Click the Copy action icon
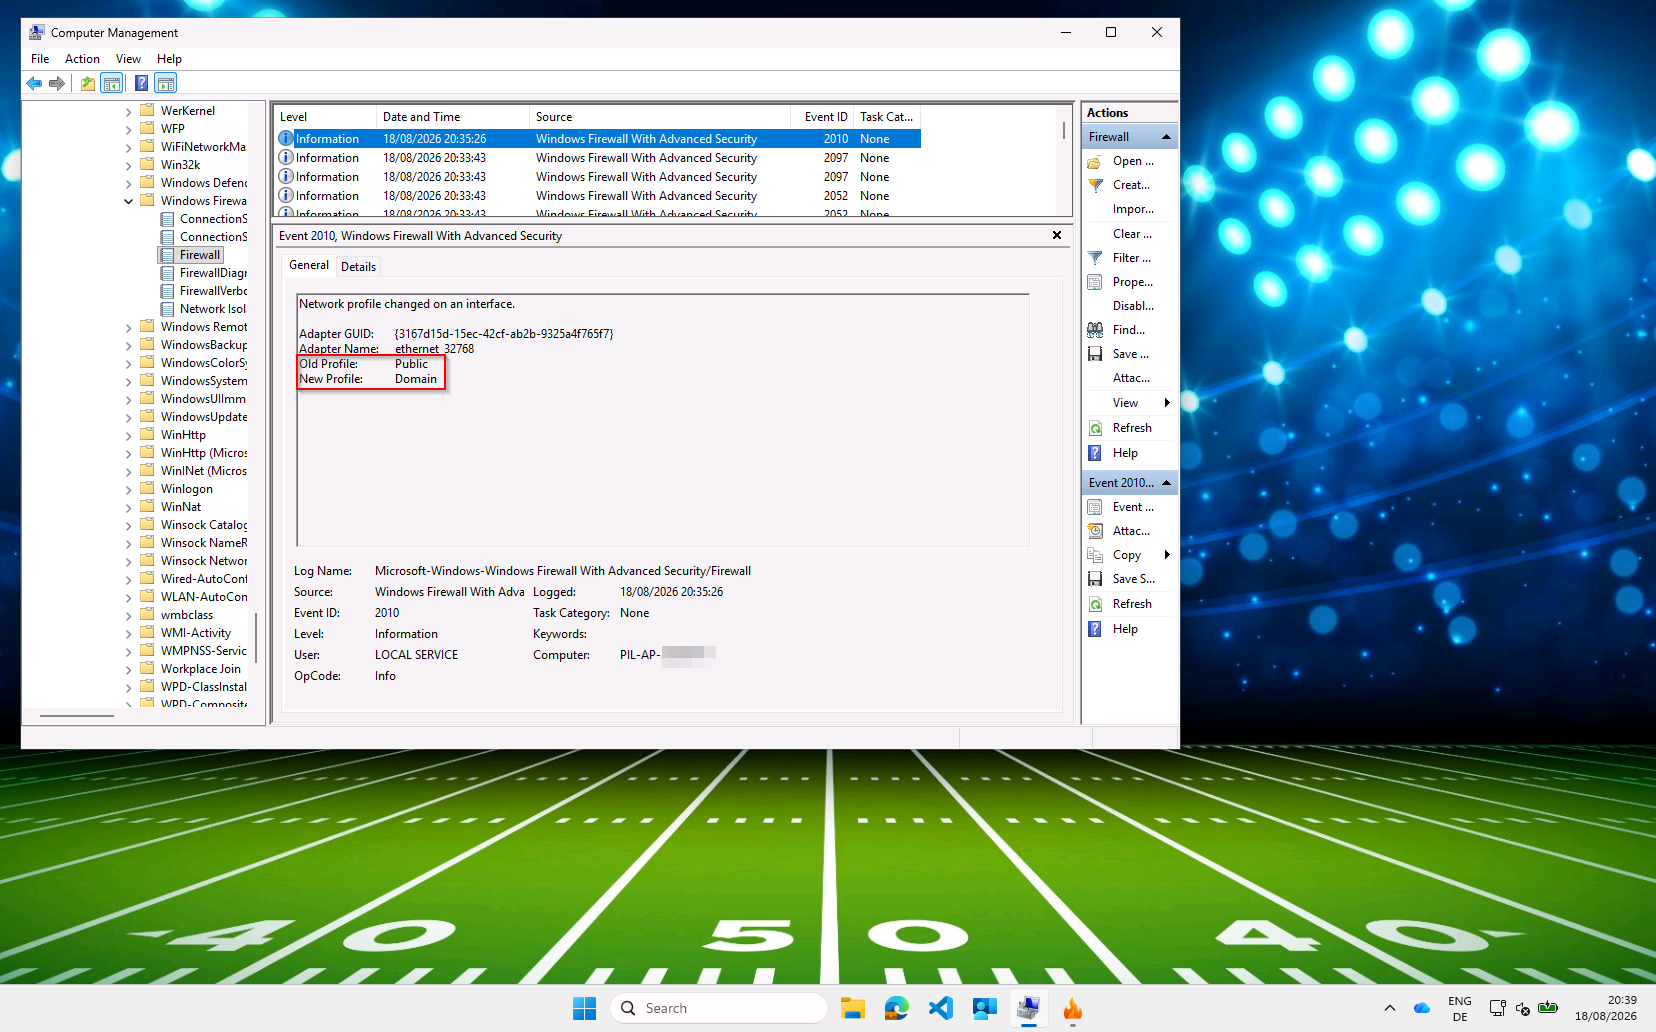 [1095, 555]
